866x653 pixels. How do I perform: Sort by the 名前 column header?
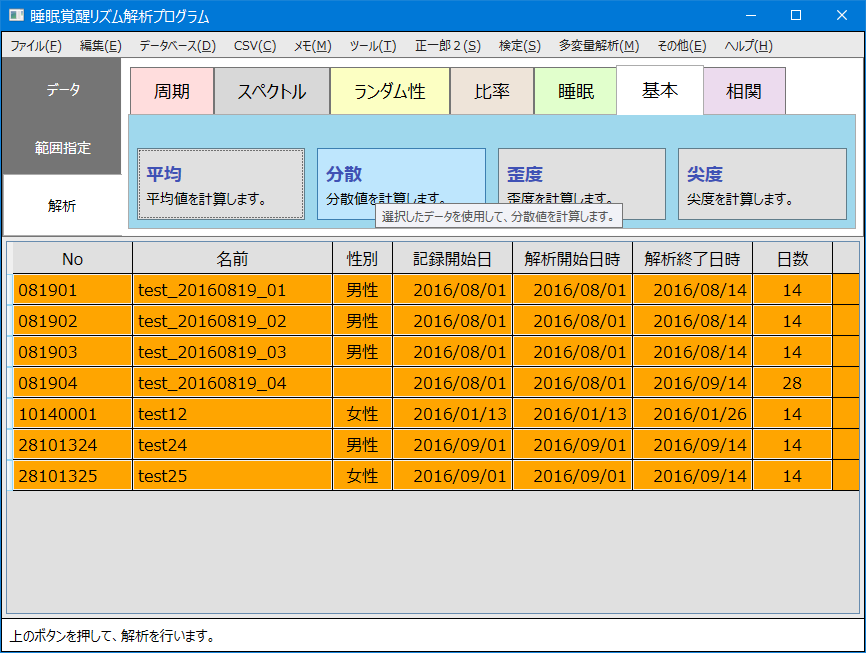point(233,259)
